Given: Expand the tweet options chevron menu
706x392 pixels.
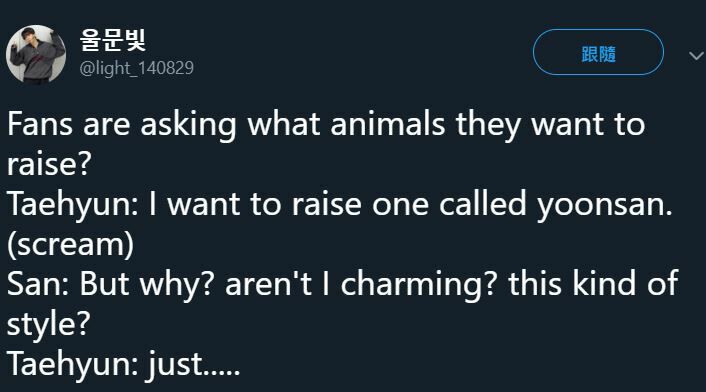Looking at the screenshot, I should 696,56.
